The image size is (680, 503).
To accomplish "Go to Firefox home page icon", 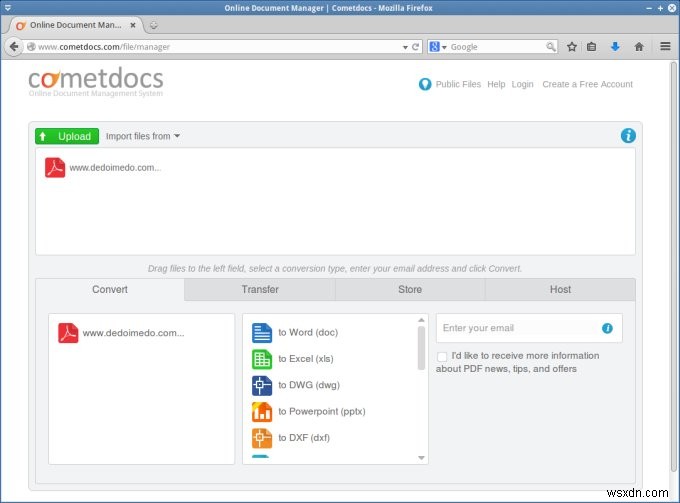I will click(639, 46).
